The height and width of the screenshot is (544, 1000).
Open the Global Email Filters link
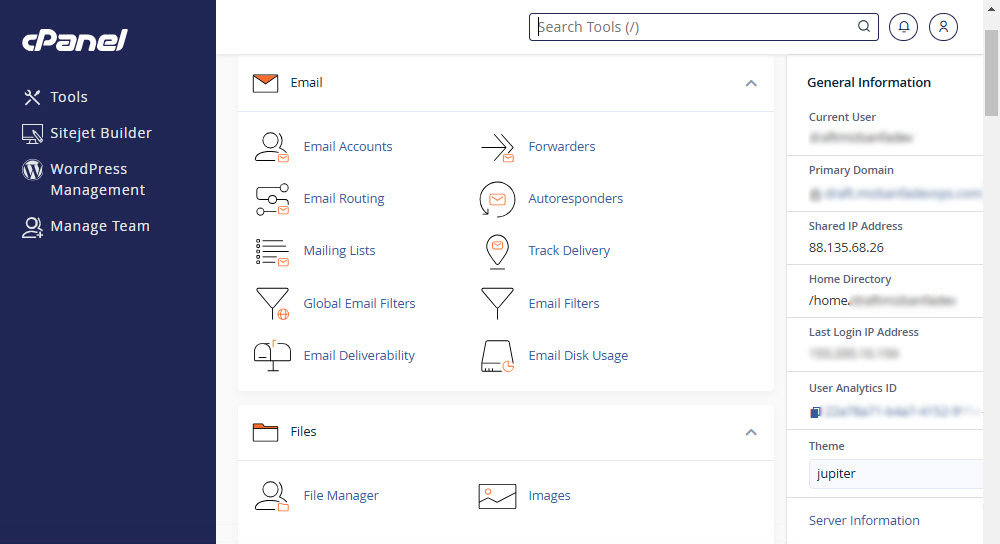pyautogui.click(x=359, y=304)
